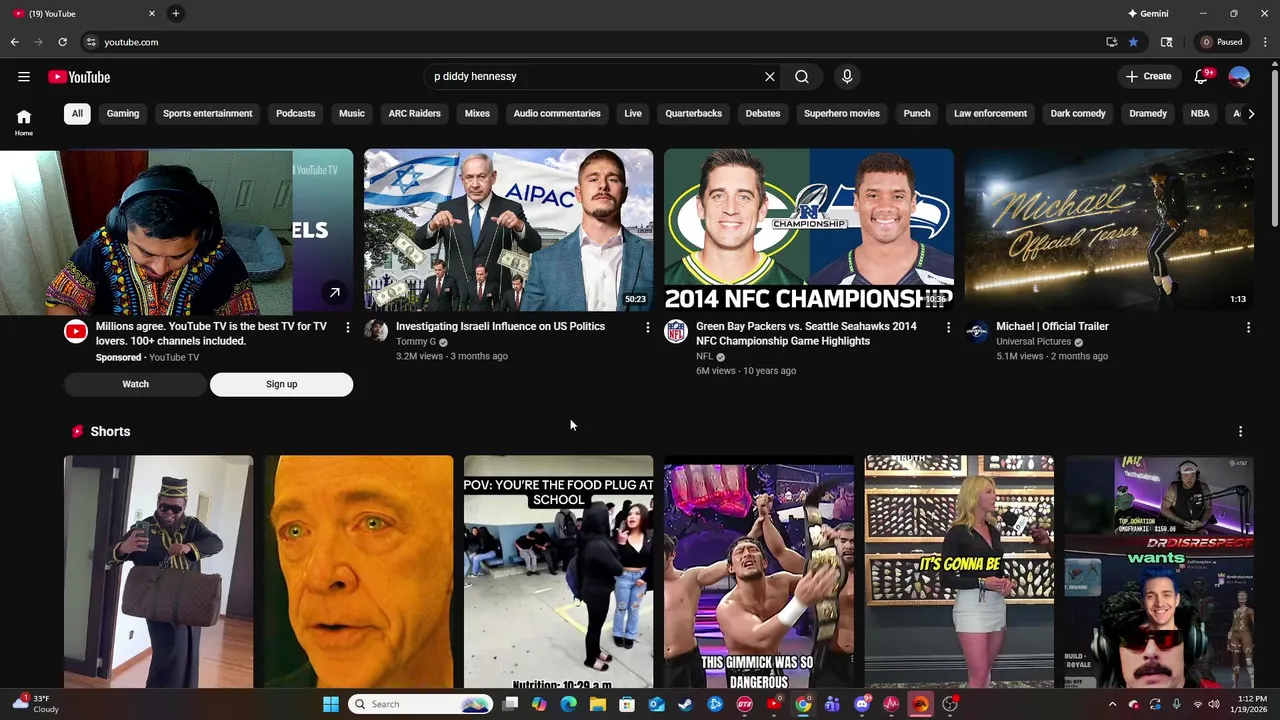This screenshot has width=1280, height=720.
Task: Open the ad external link arrow
Action: [334, 292]
